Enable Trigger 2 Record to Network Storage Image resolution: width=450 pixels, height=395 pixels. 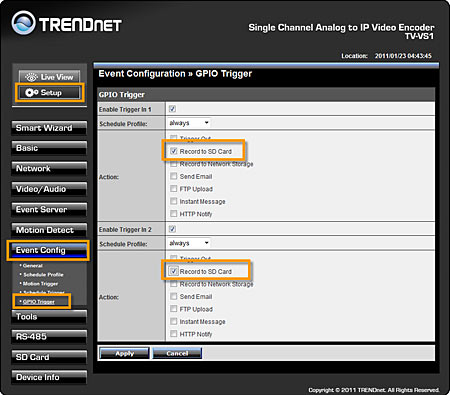click(x=173, y=284)
